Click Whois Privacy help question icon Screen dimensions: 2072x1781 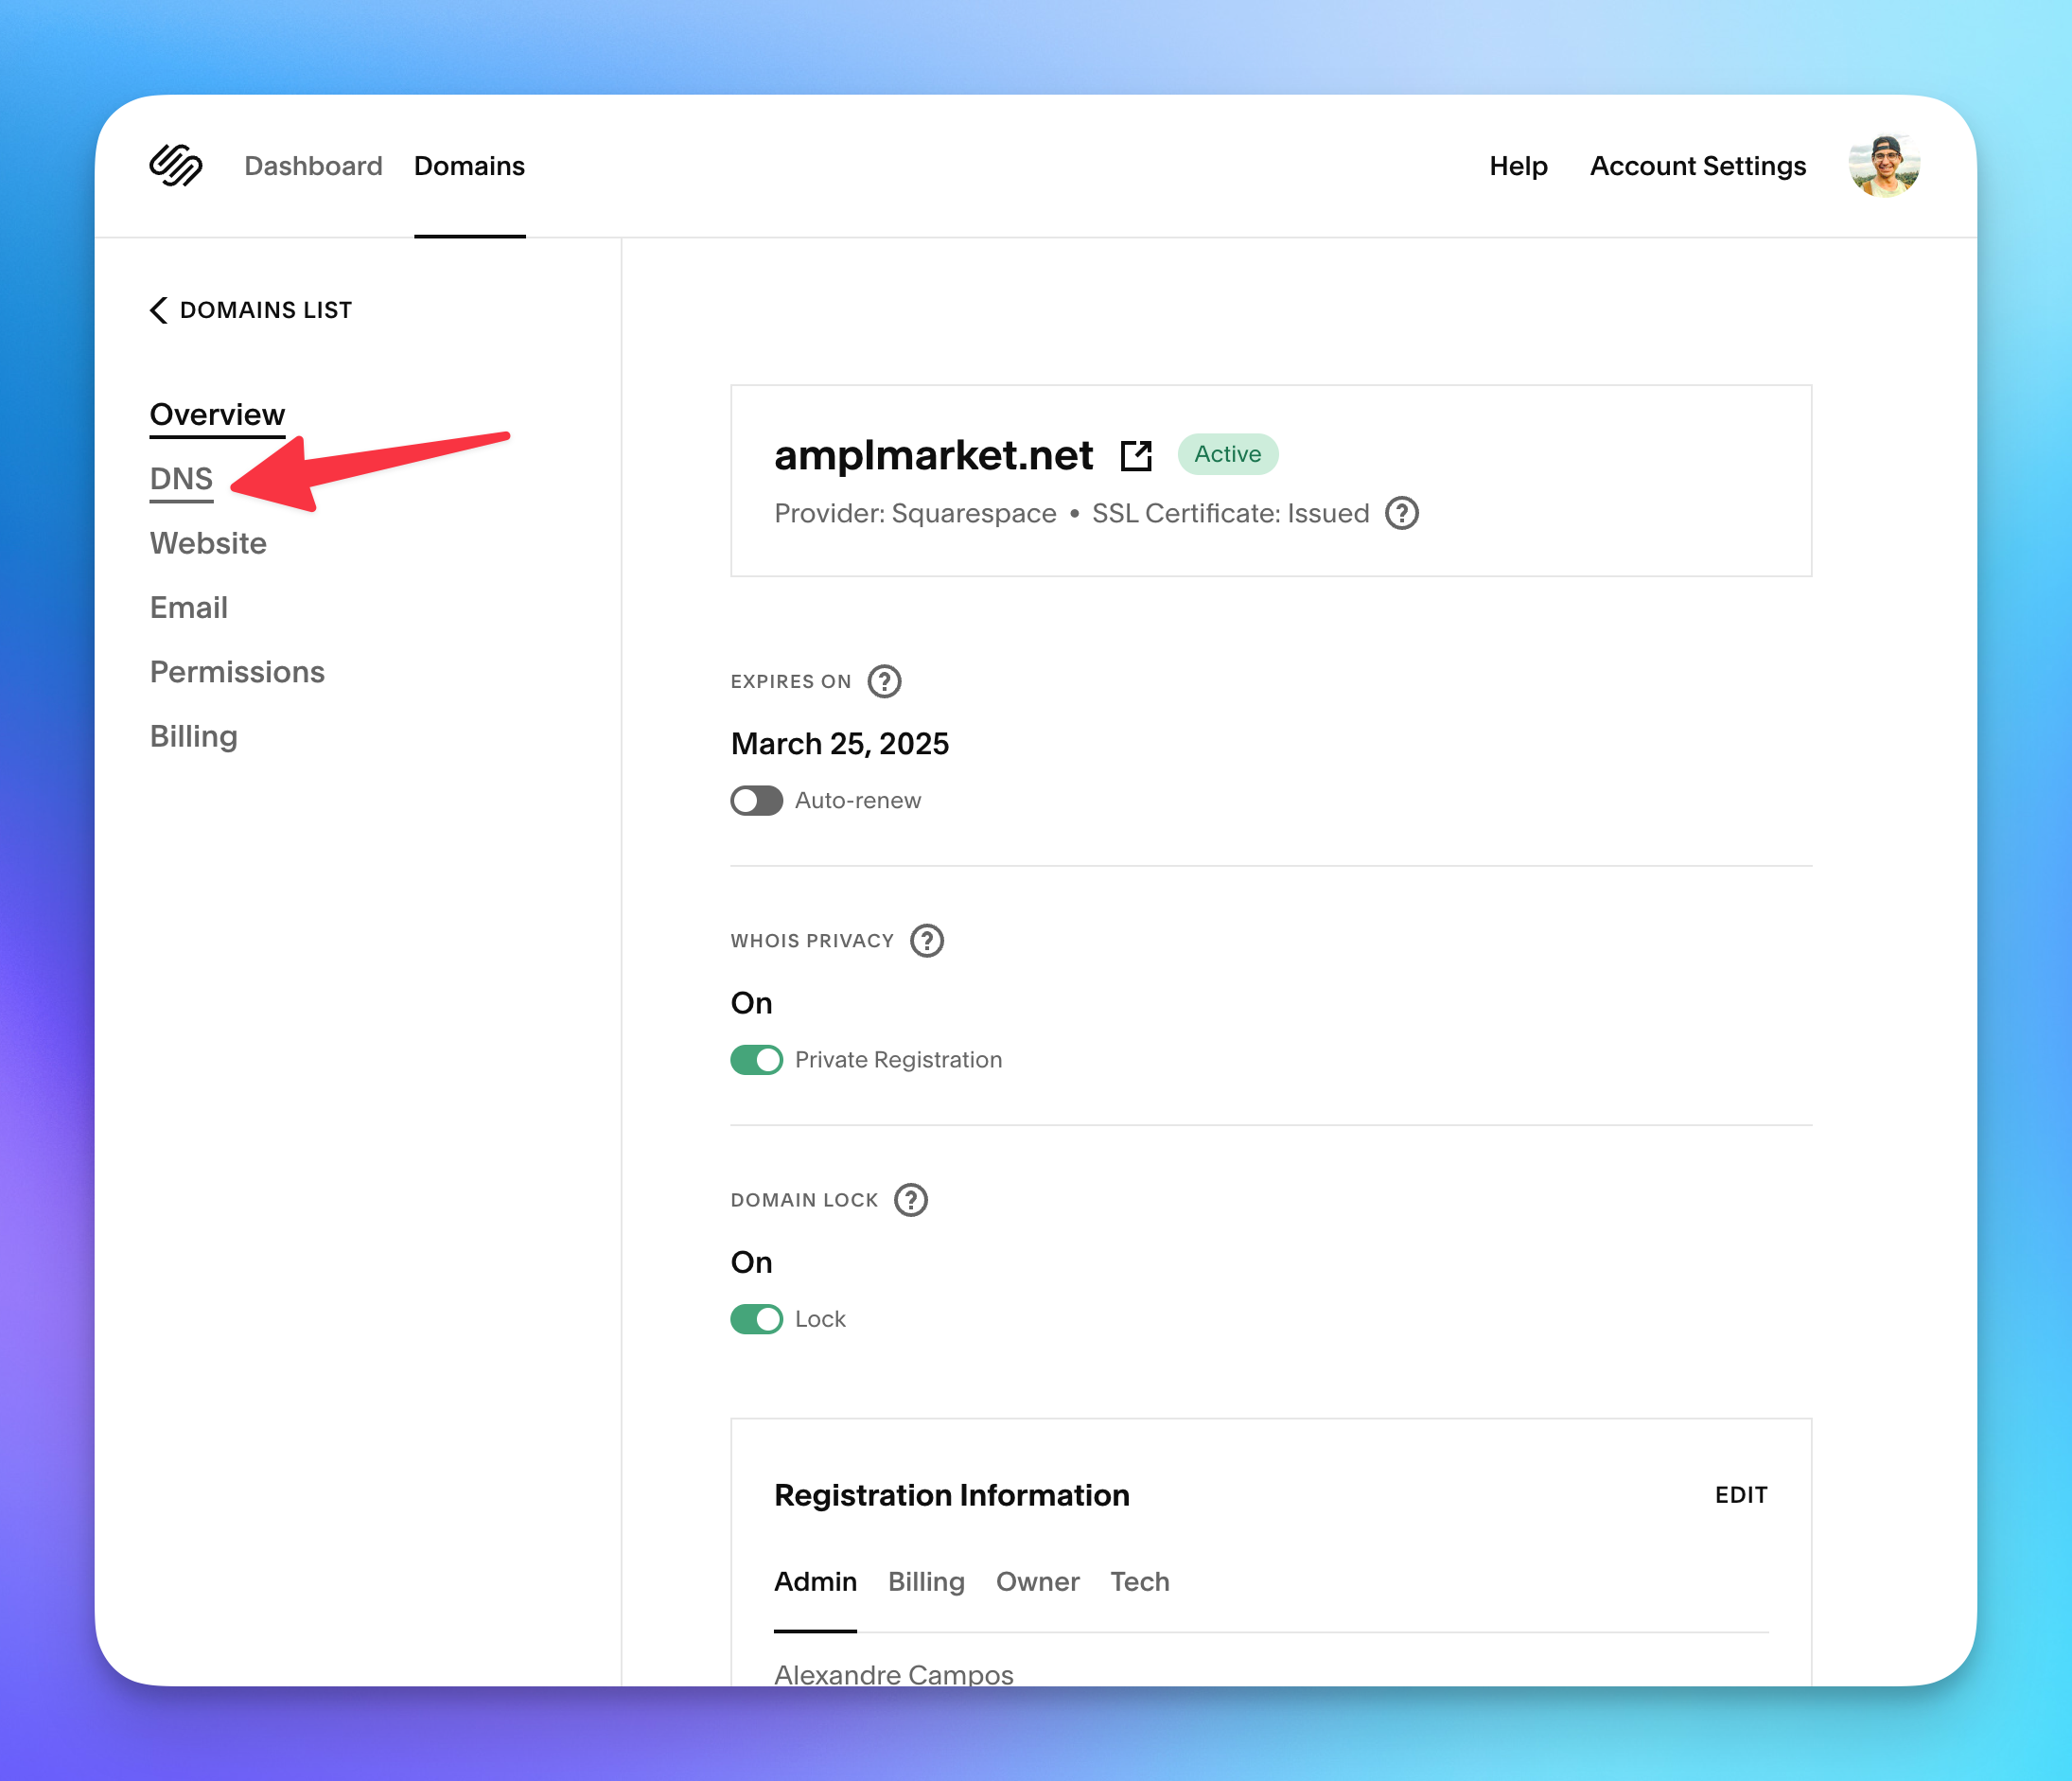click(x=926, y=940)
